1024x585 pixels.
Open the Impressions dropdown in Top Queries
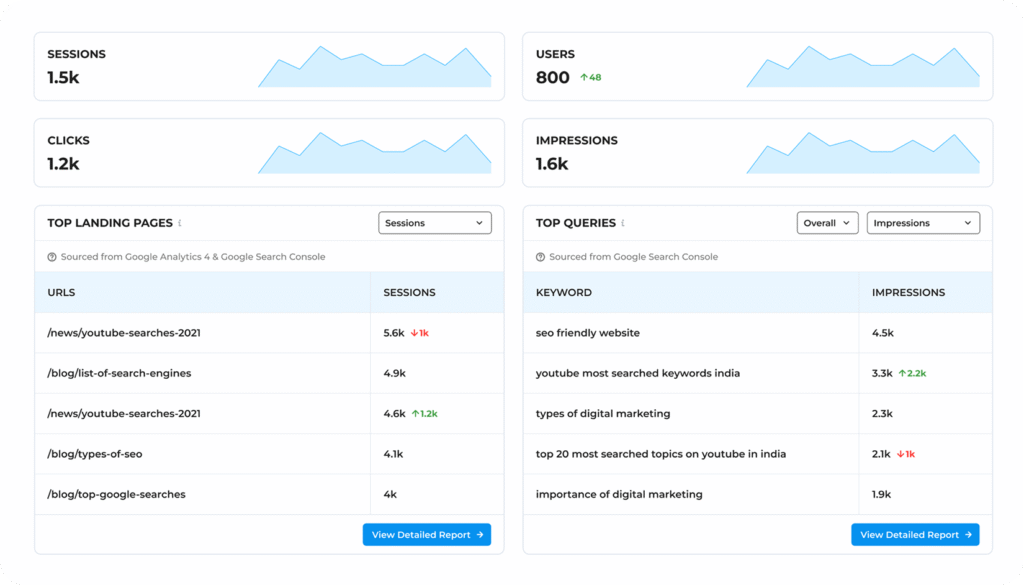tap(923, 223)
